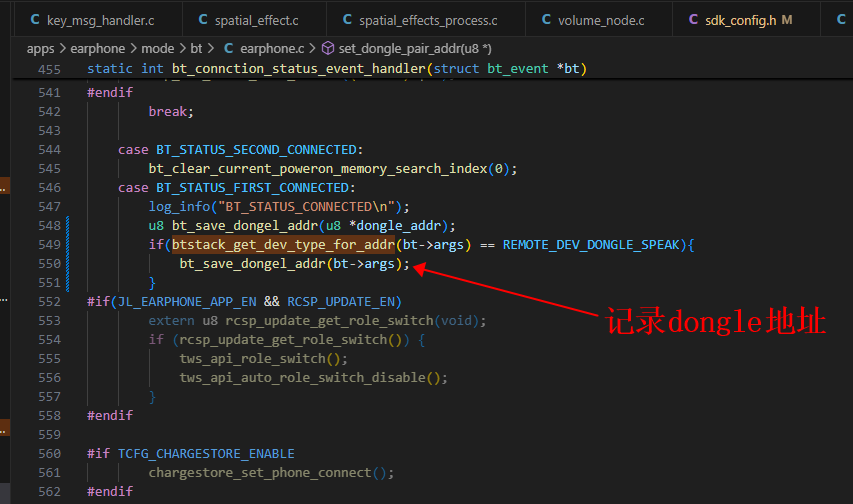
Task: Click the modified 'M' badge on sdk_config.h tab
Action: pos(787,20)
